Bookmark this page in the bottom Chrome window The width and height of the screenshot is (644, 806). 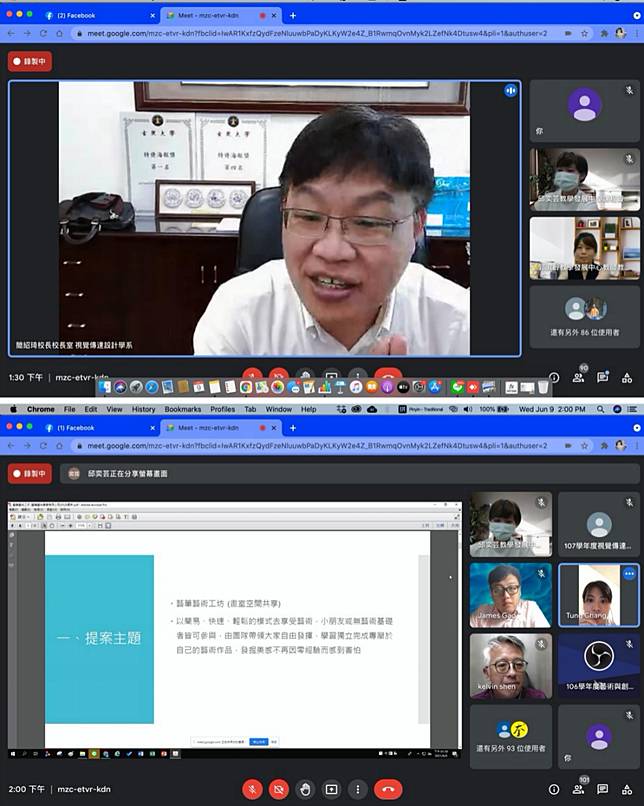[x=584, y=446]
